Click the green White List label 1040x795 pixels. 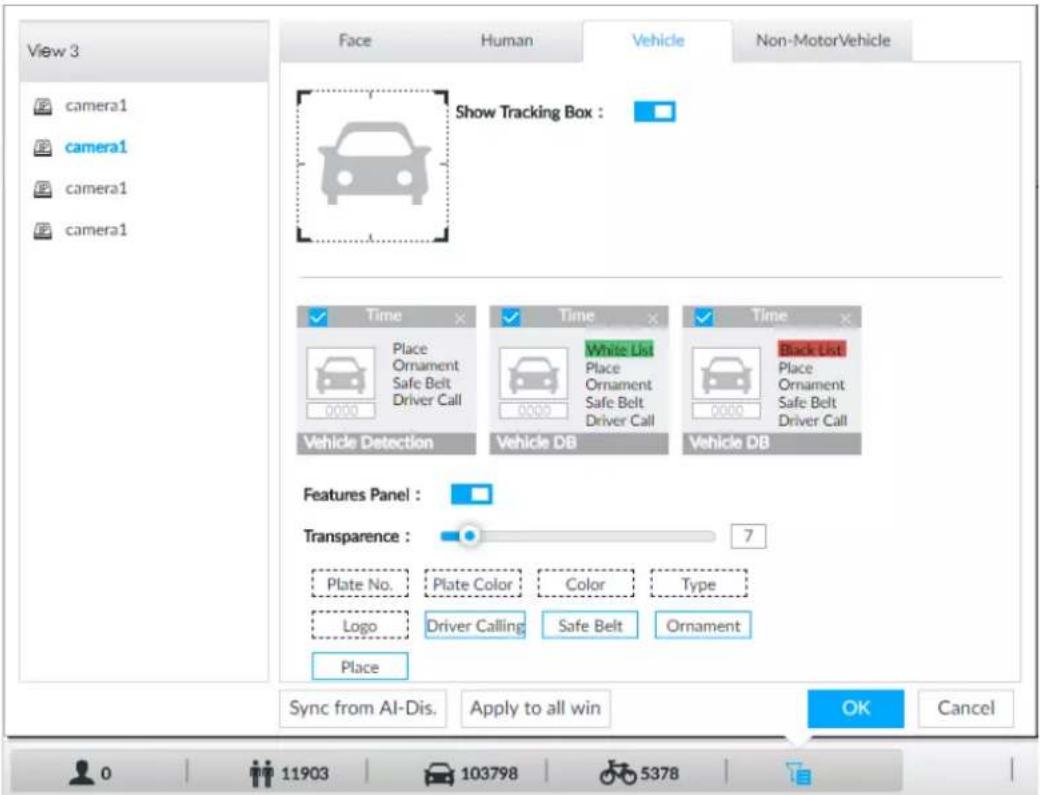click(x=619, y=349)
